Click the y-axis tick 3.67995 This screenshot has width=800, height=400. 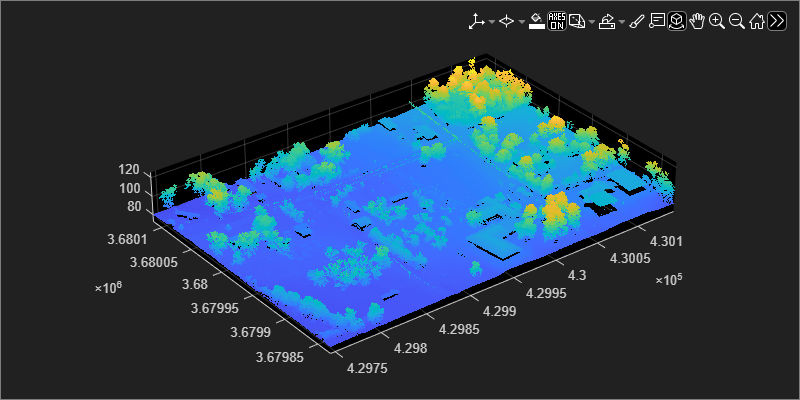(214, 309)
